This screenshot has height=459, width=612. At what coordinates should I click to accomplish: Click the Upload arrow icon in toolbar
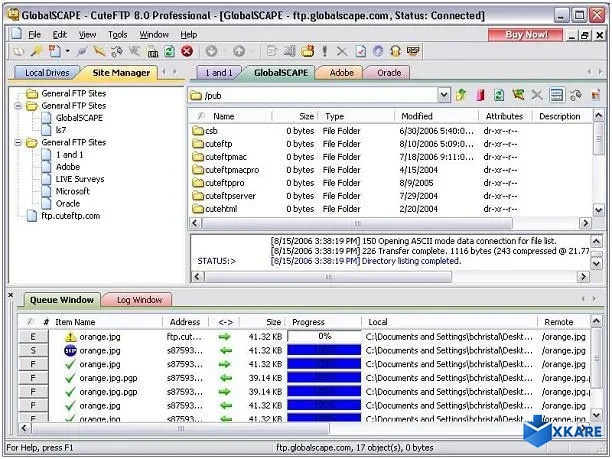[238, 51]
